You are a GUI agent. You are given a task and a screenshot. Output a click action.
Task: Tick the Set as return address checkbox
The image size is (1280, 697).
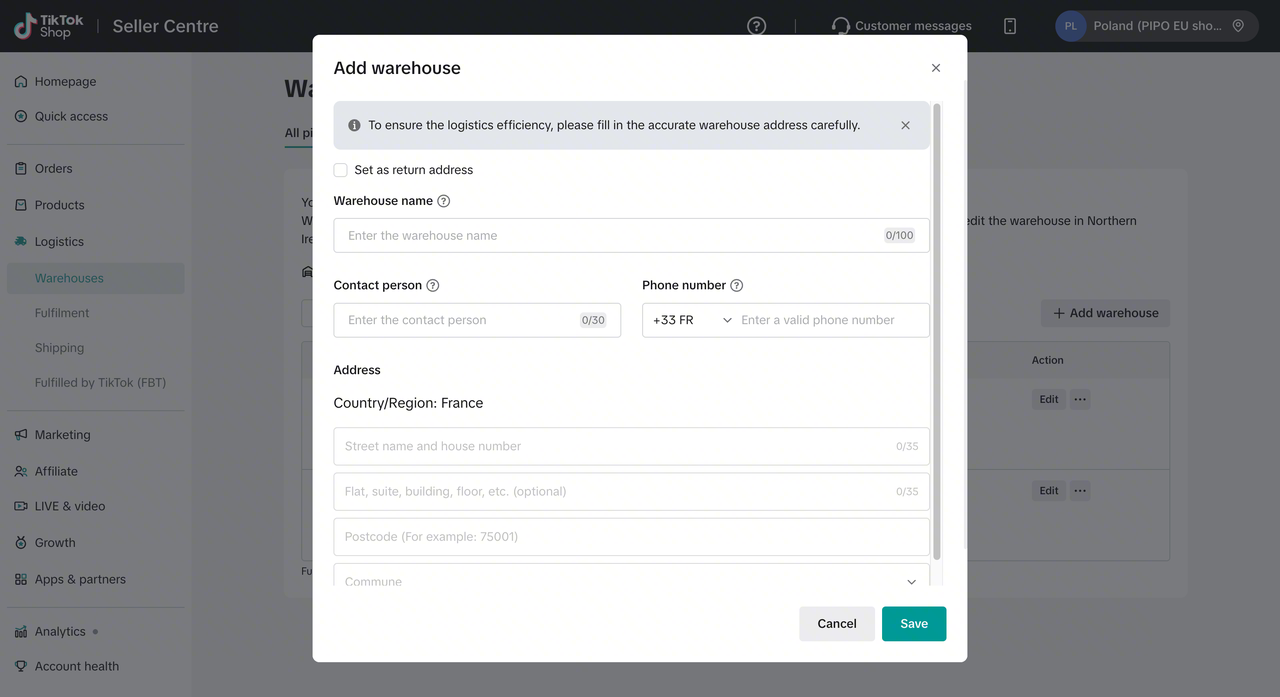[341, 170]
